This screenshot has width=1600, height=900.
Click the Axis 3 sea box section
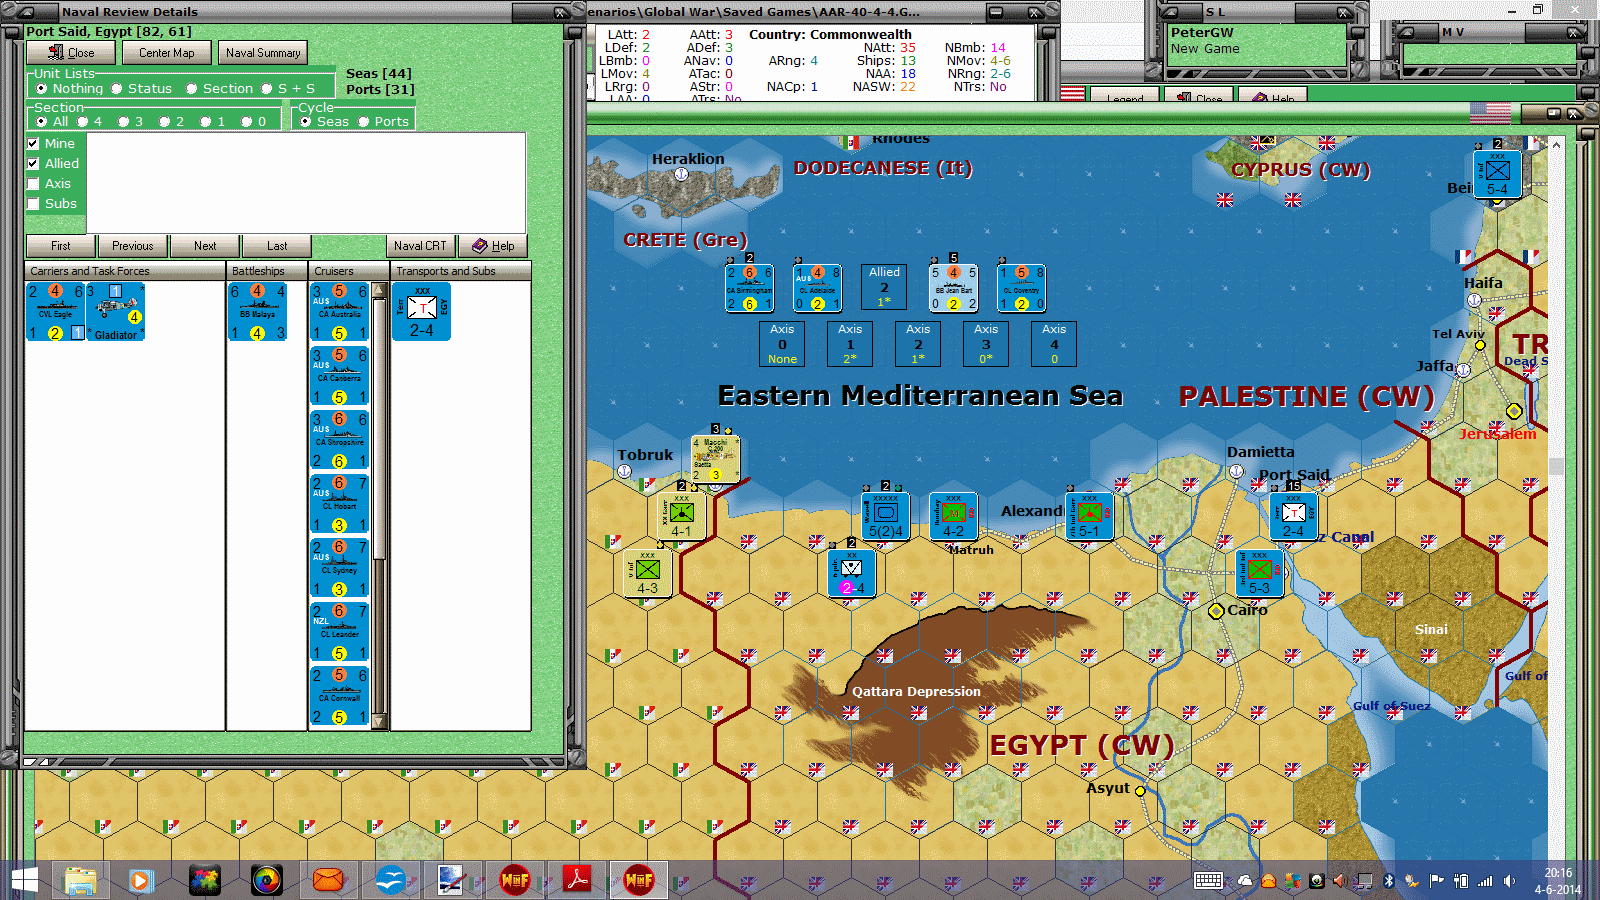[986, 344]
